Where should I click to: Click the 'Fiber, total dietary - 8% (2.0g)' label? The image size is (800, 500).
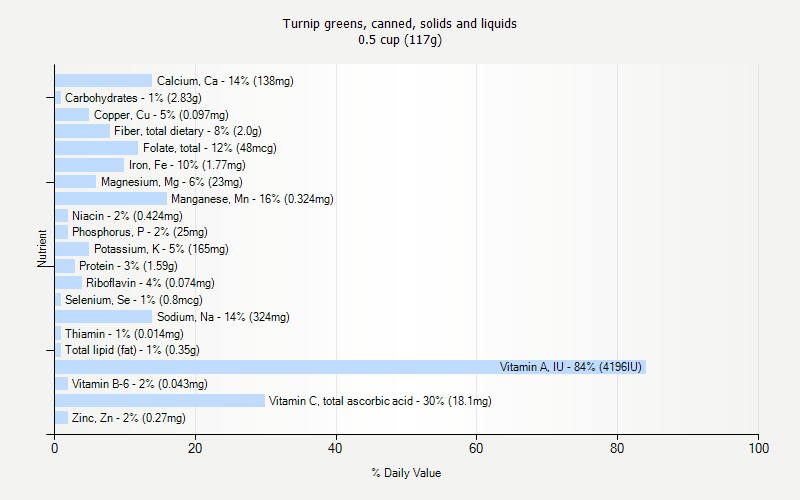tap(188, 131)
